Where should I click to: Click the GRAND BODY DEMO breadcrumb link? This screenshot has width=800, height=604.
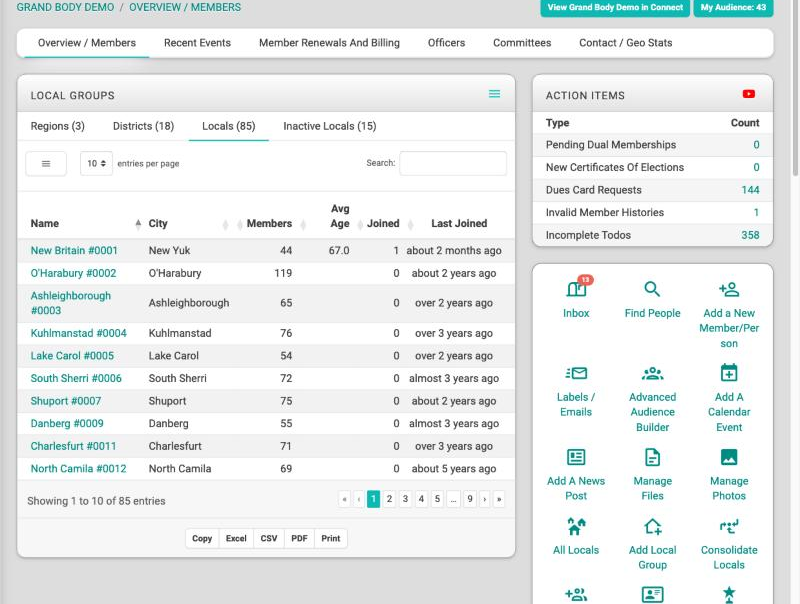point(65,8)
